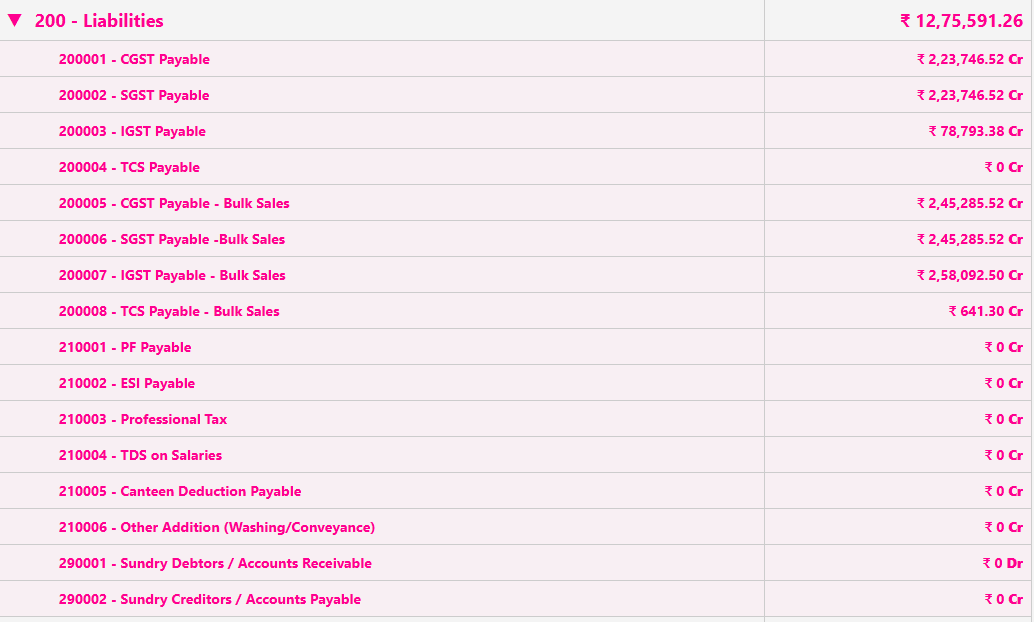Click the Liabilities total amount ₹ 12,75,591.26
Image resolution: width=1034 pixels, height=622 pixels.
click(x=961, y=20)
